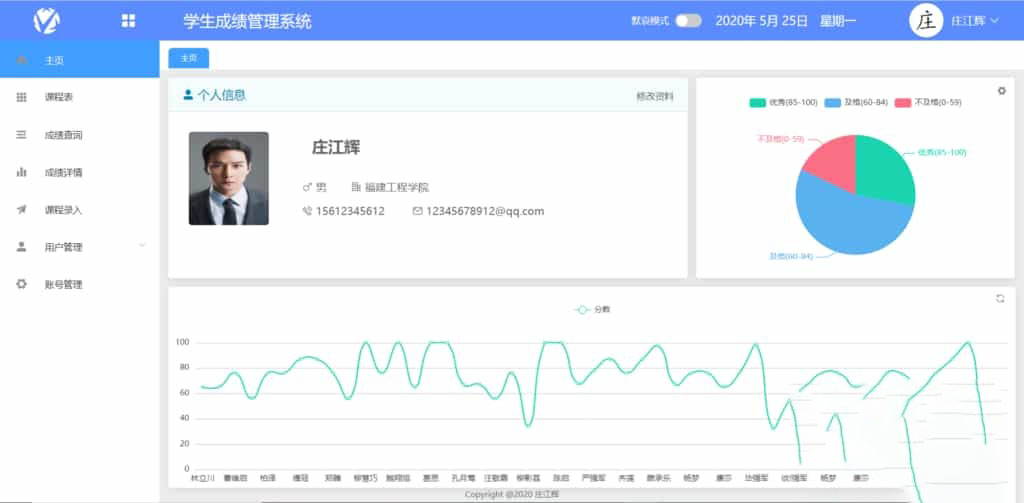Click the 林立川 label on the chart axis
This screenshot has height=503, width=1024.
coord(202,478)
